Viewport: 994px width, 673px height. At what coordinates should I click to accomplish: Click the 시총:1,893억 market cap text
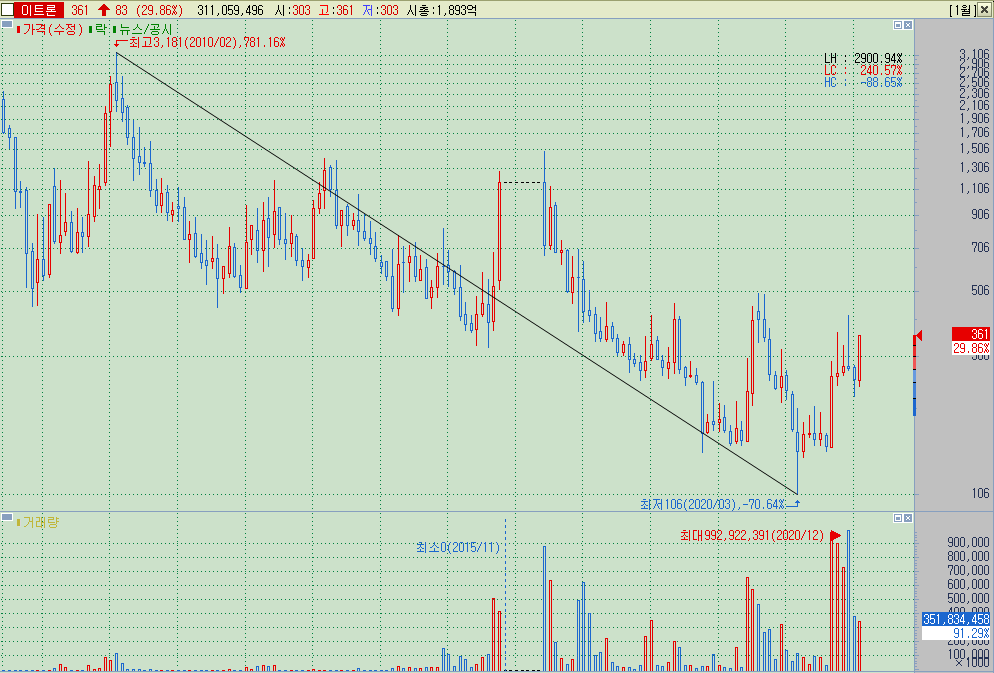[442, 10]
